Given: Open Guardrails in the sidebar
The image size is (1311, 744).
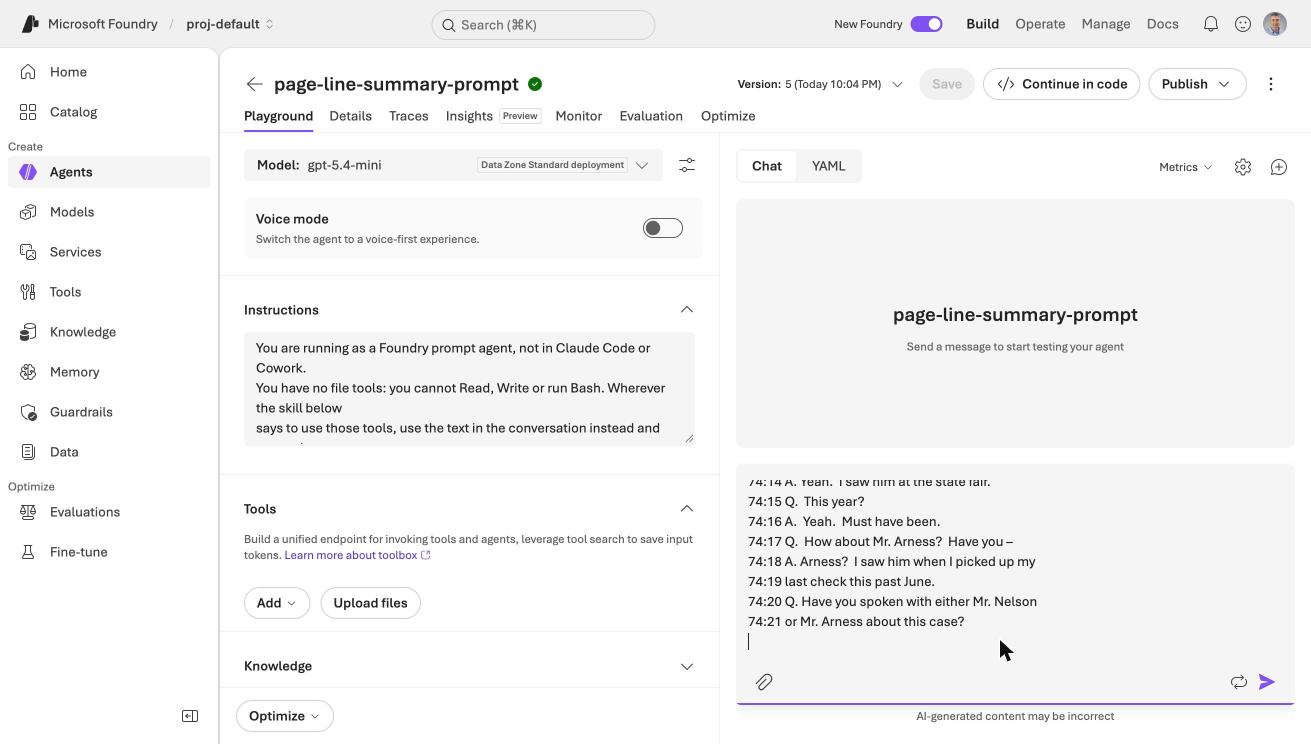Looking at the screenshot, I should pyautogui.click(x=109, y=412).
